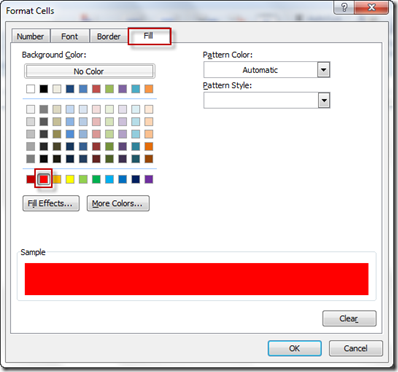Select the dark red standard color swatch
This screenshot has width=398, height=372.
coord(31,179)
